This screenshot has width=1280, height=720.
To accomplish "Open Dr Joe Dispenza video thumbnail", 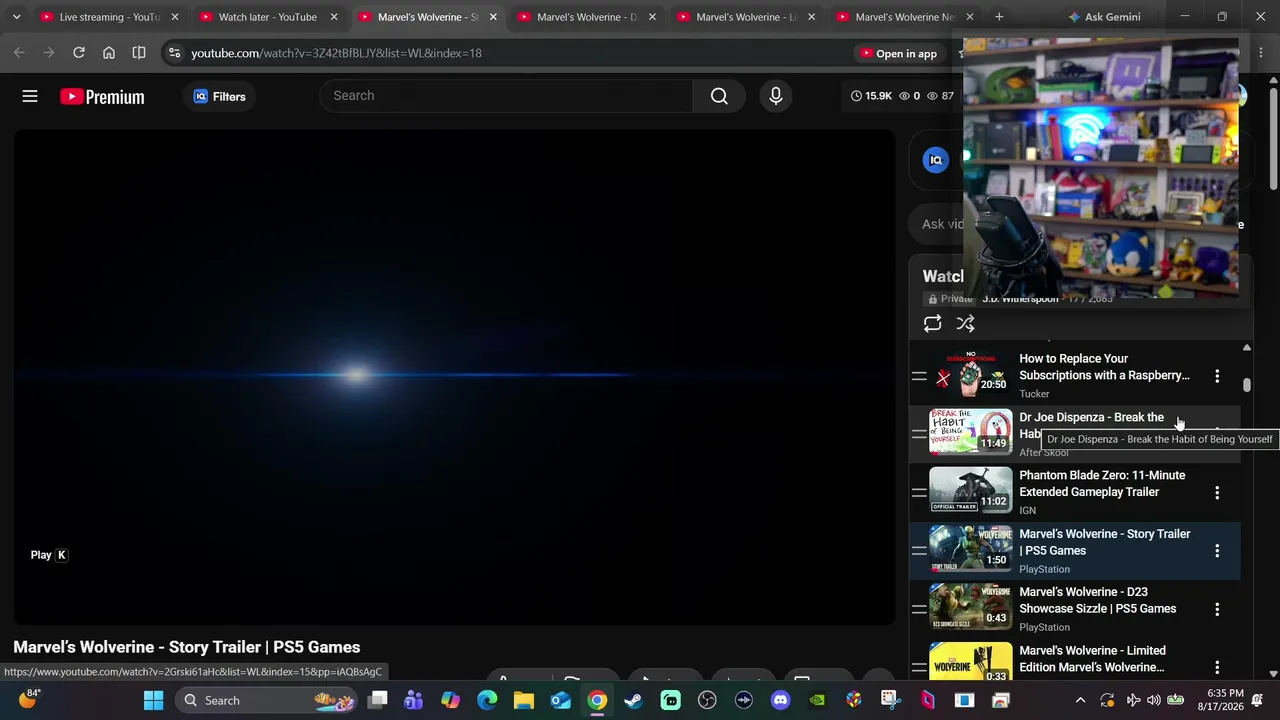I will [x=970, y=433].
